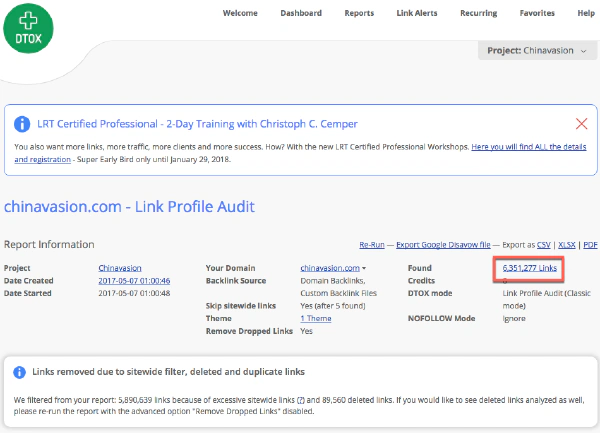600x433 pixels.
Task: Click the 'Custom Backlink Files' value
Action: point(338,293)
